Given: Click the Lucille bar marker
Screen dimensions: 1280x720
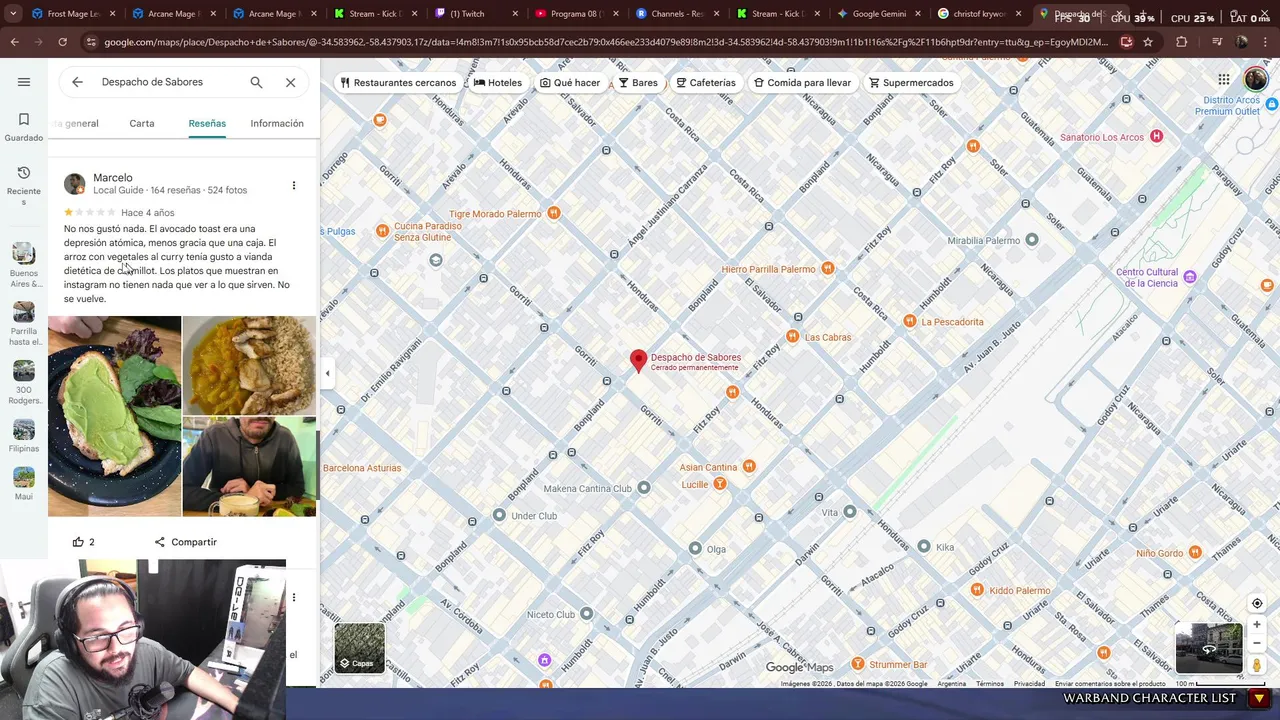Looking at the screenshot, I should [x=719, y=484].
